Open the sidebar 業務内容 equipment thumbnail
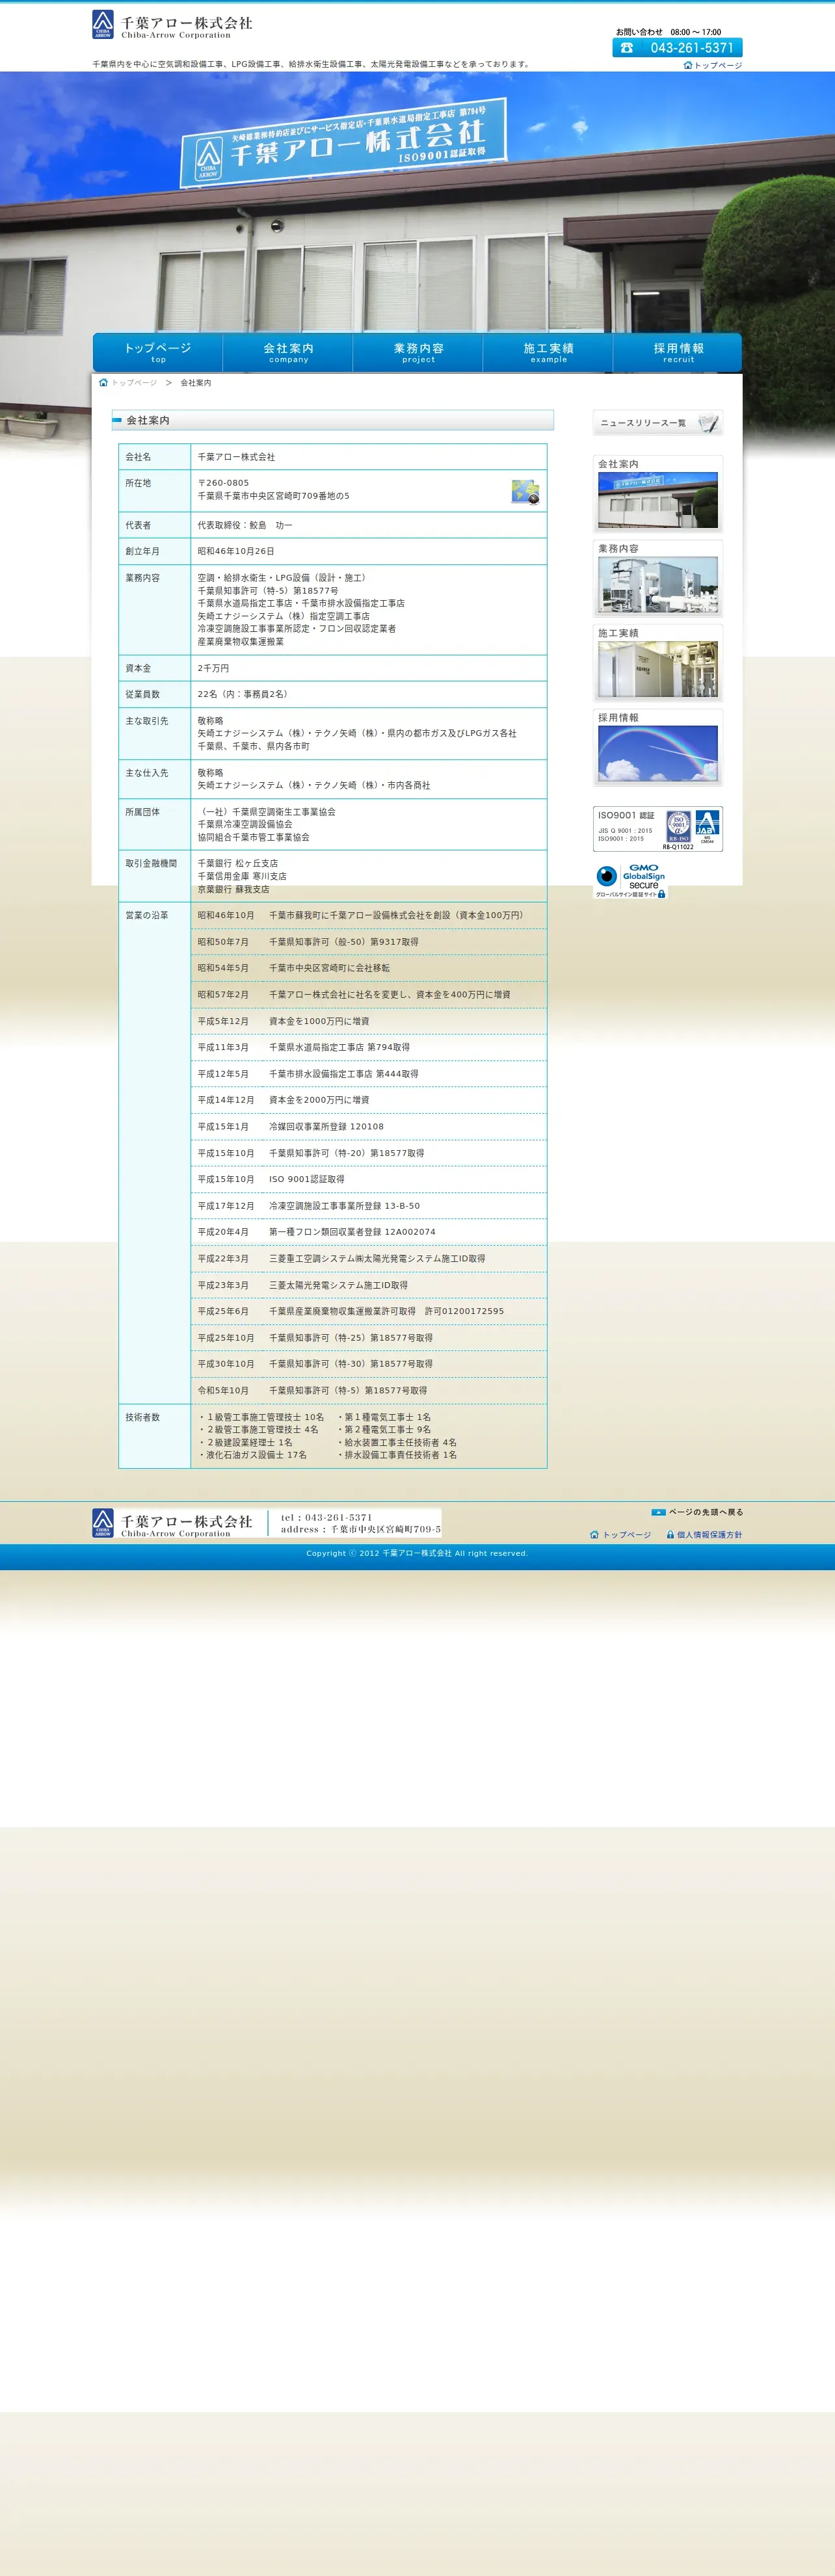The height and width of the screenshot is (2576, 835). pos(658,578)
